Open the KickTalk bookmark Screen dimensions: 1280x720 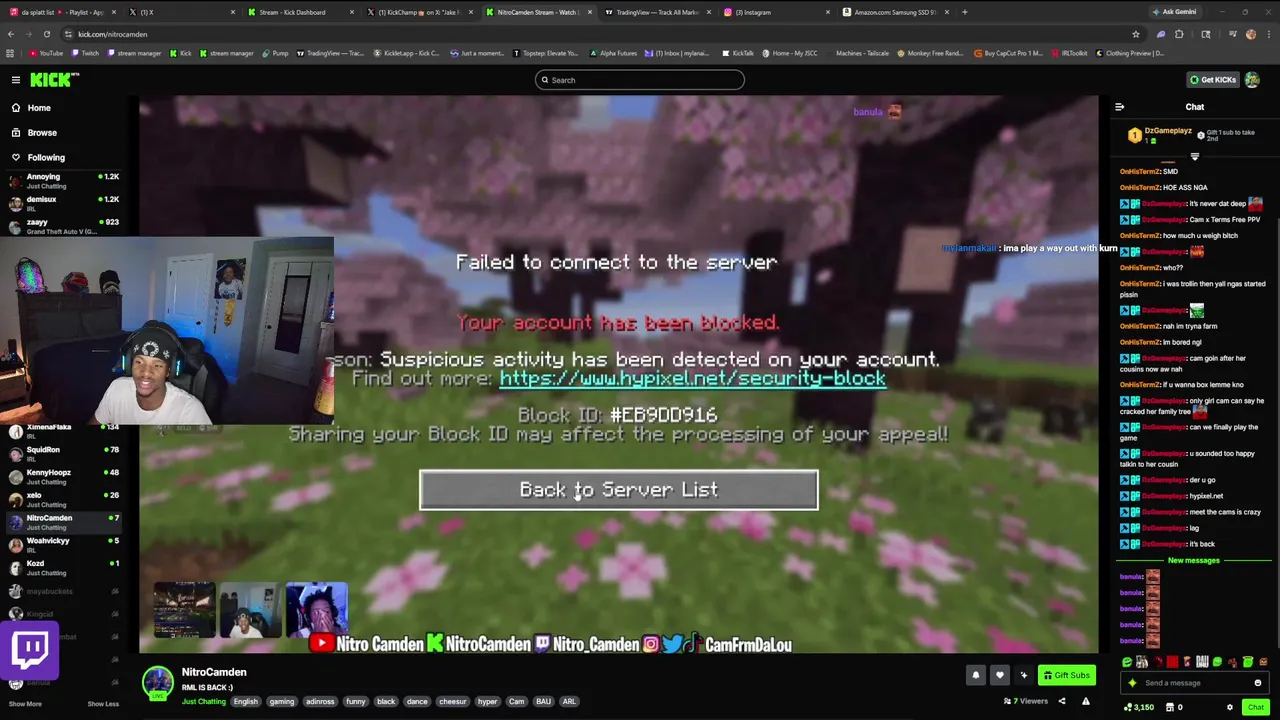pyautogui.click(x=738, y=53)
